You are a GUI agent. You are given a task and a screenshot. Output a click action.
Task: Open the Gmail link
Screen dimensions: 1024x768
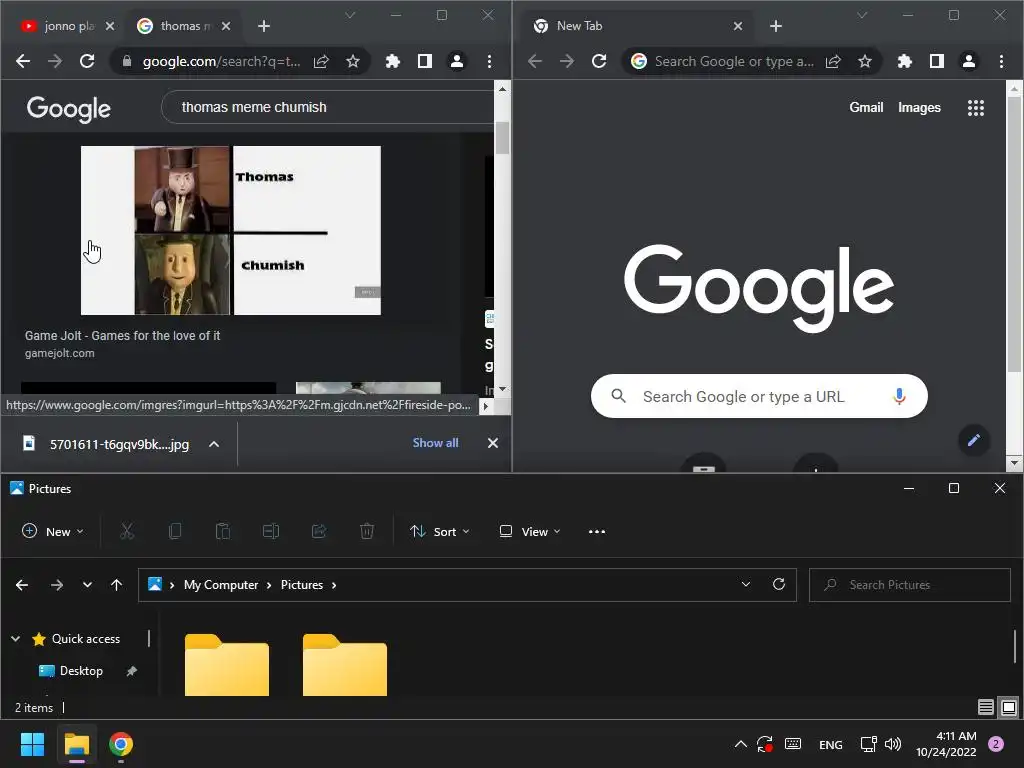tap(866, 108)
